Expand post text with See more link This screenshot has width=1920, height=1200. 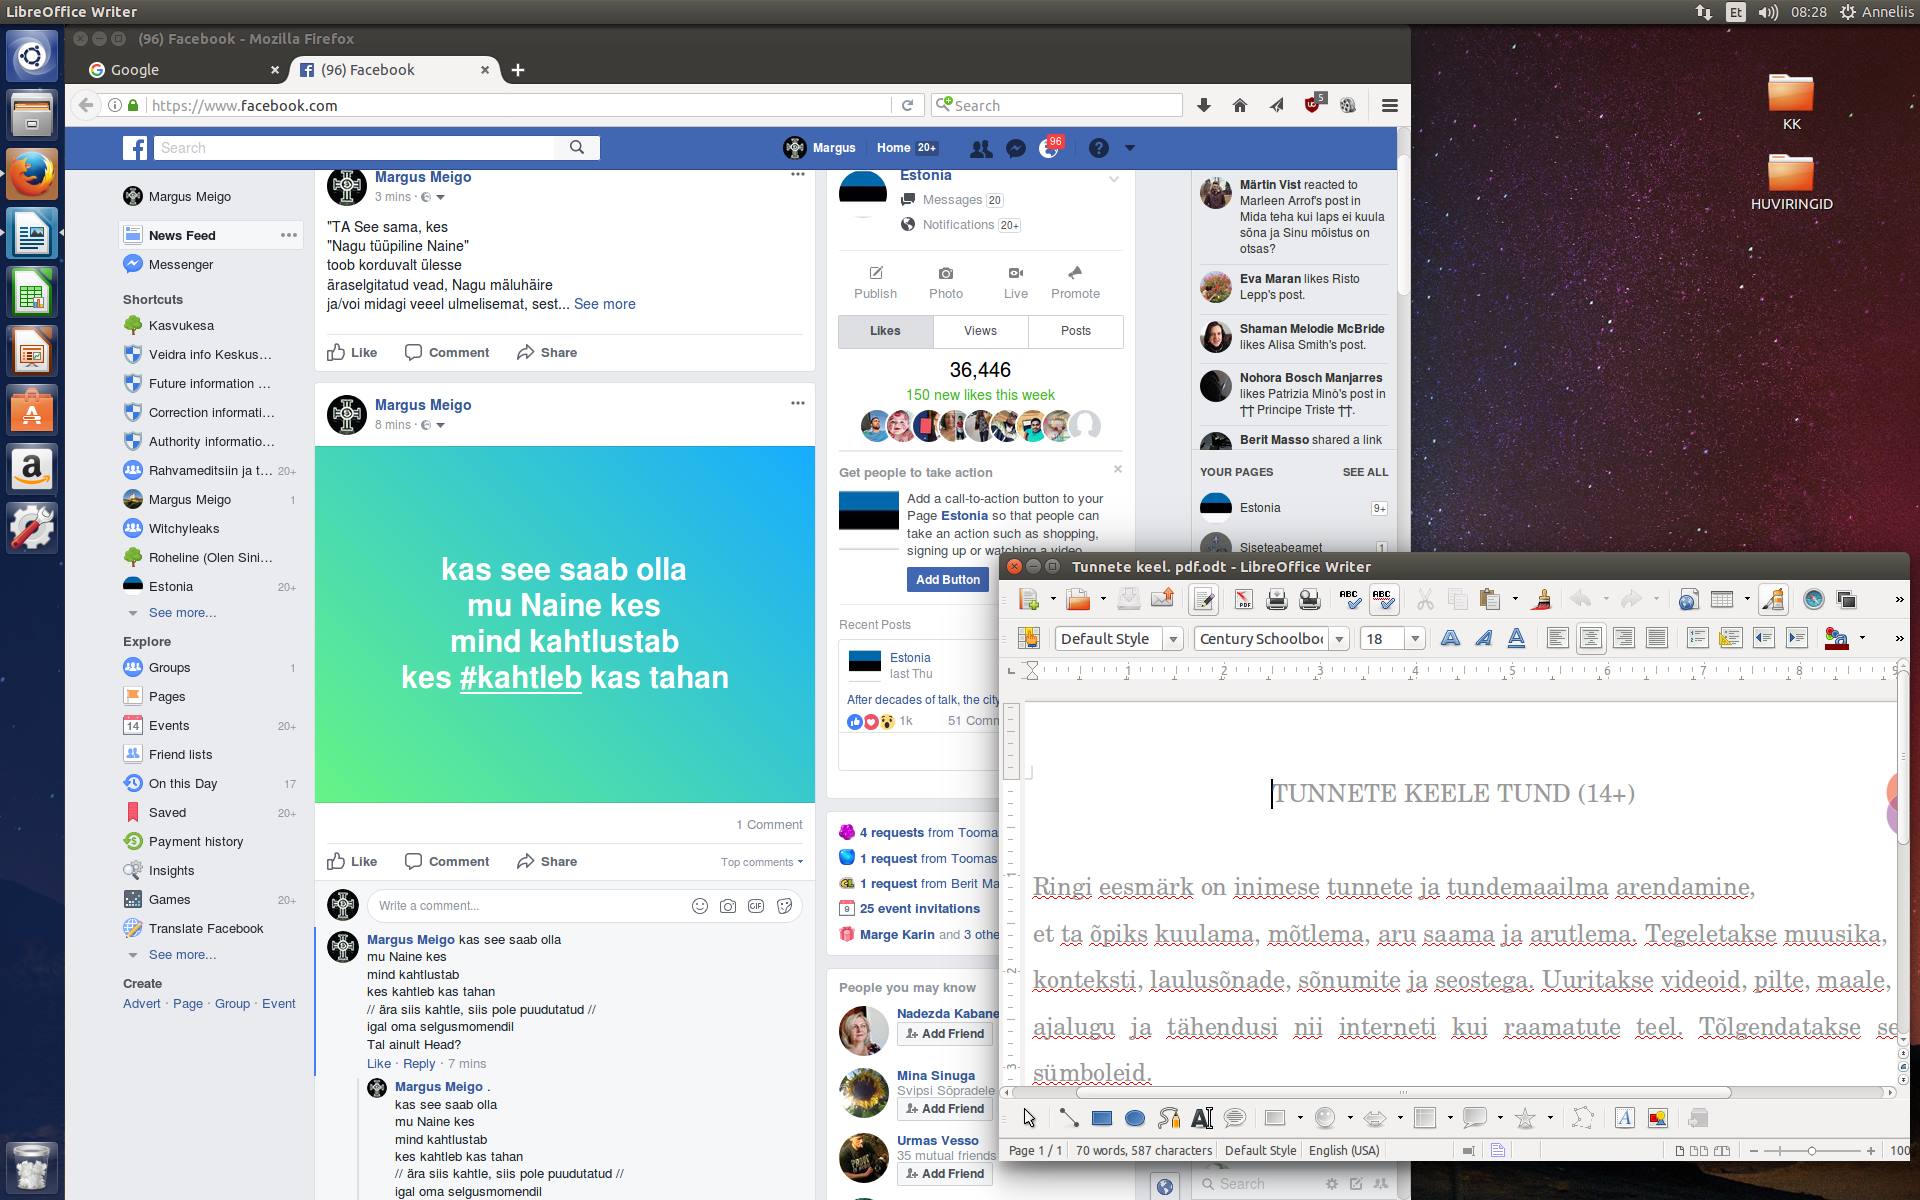pos(604,304)
